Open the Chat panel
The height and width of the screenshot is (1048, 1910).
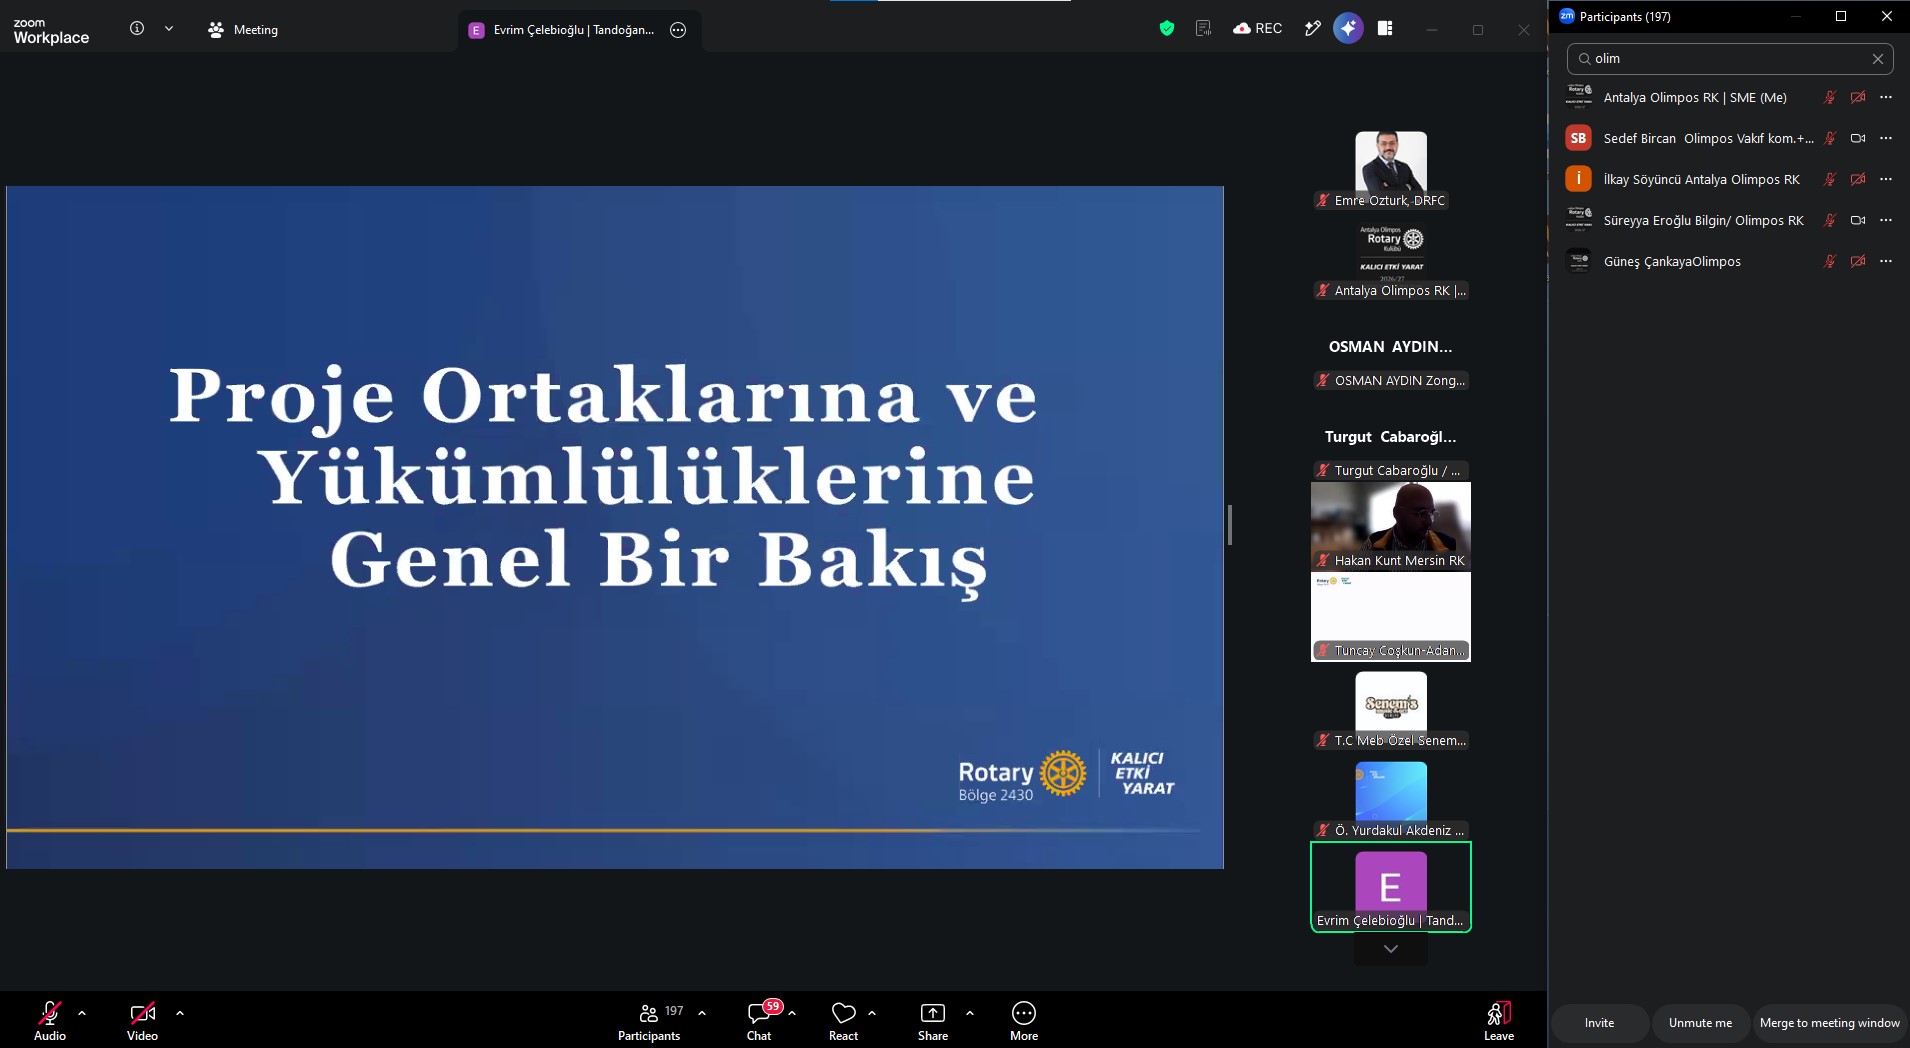tap(759, 1022)
